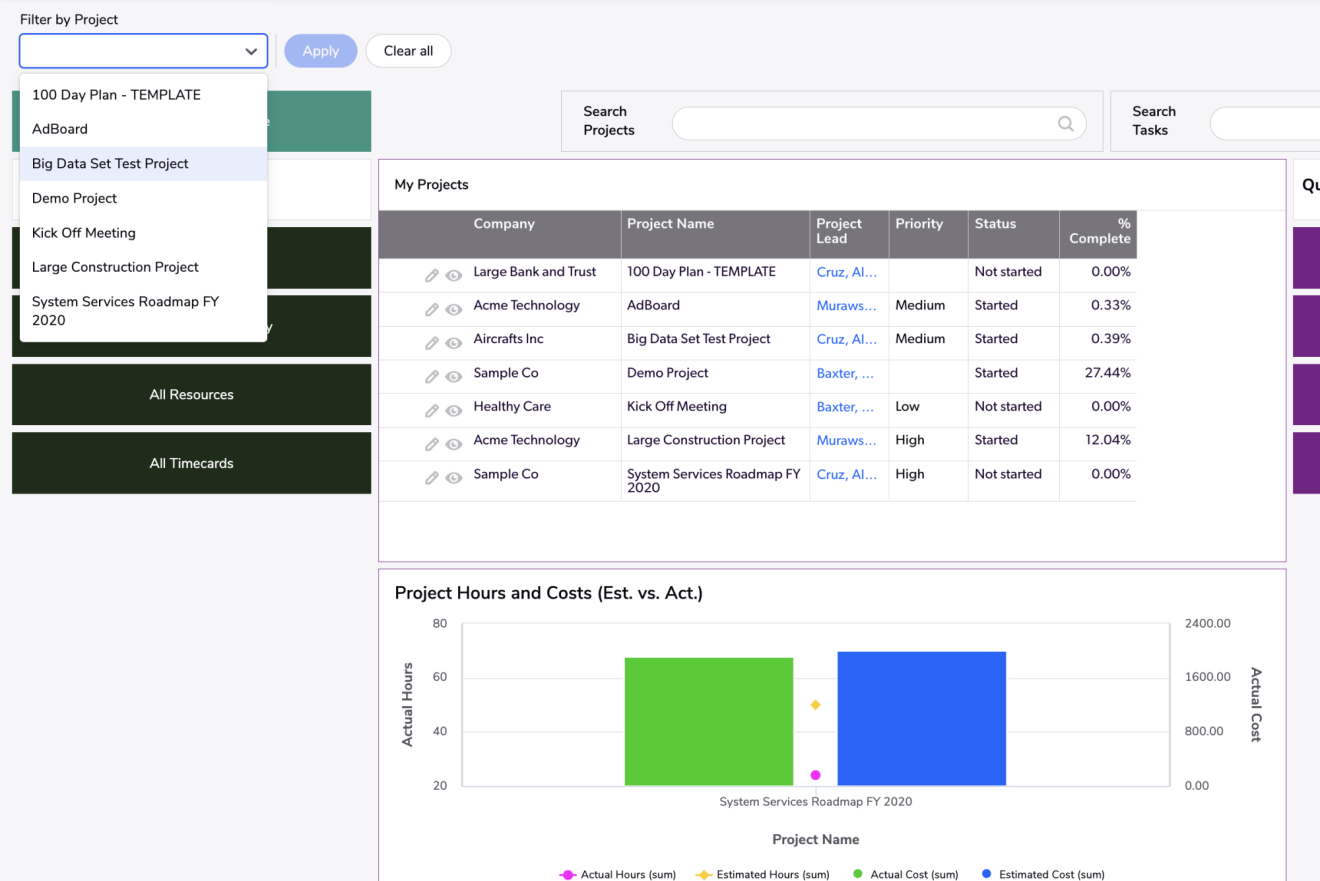This screenshot has width=1320, height=881.
Task: Open All Resources from the sidebar
Action: [190, 394]
